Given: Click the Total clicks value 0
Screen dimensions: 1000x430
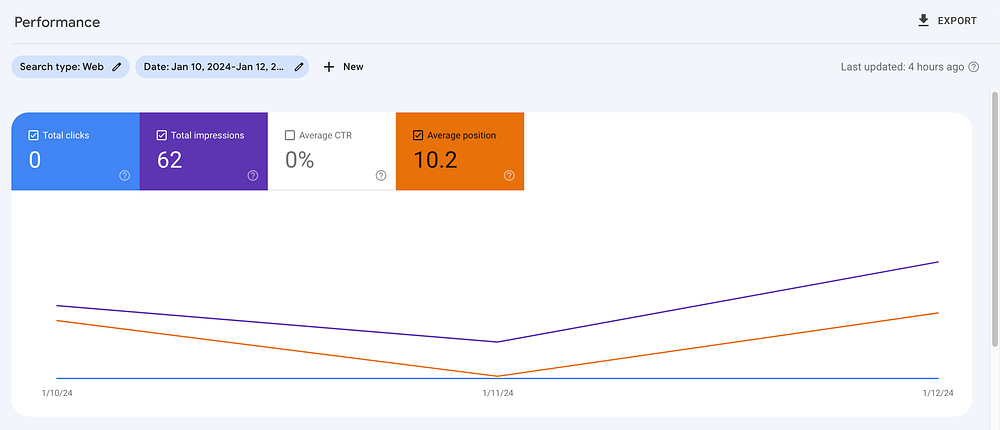Looking at the screenshot, I should click(x=34, y=160).
